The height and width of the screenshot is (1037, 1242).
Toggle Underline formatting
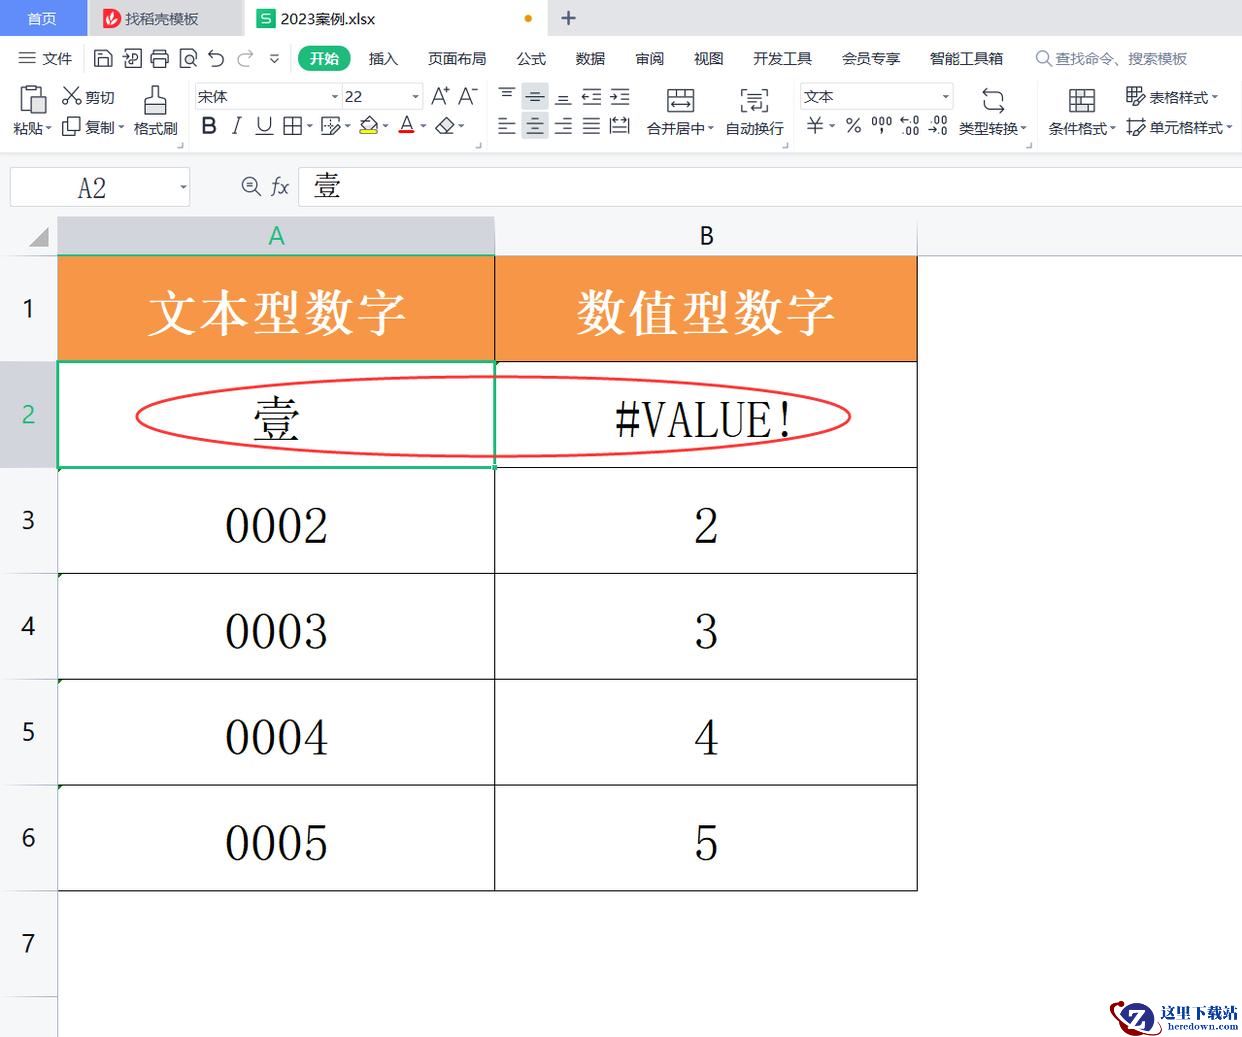(264, 126)
